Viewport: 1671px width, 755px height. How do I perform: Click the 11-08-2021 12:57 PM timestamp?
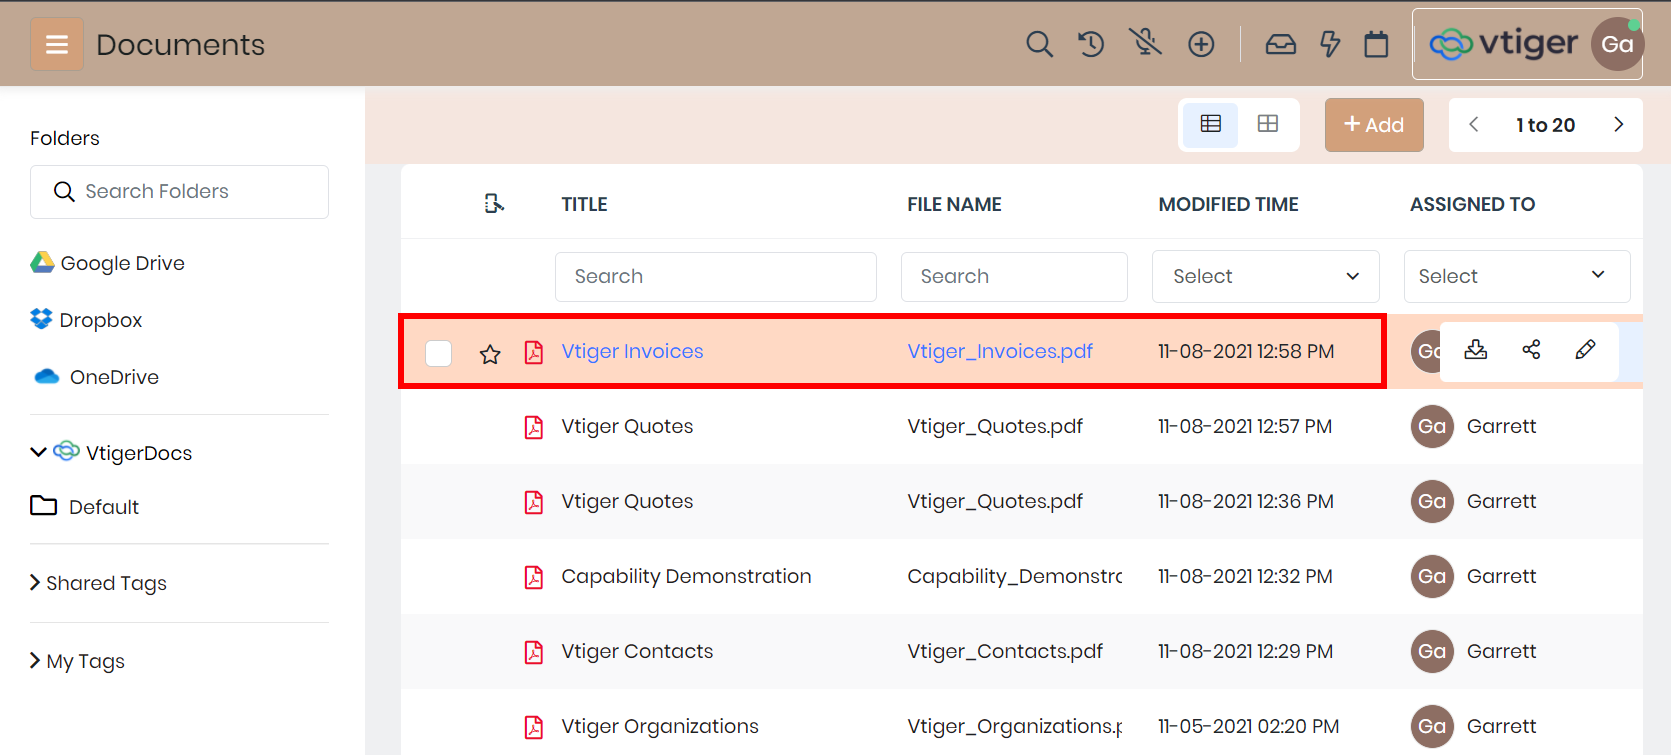pyautogui.click(x=1245, y=426)
